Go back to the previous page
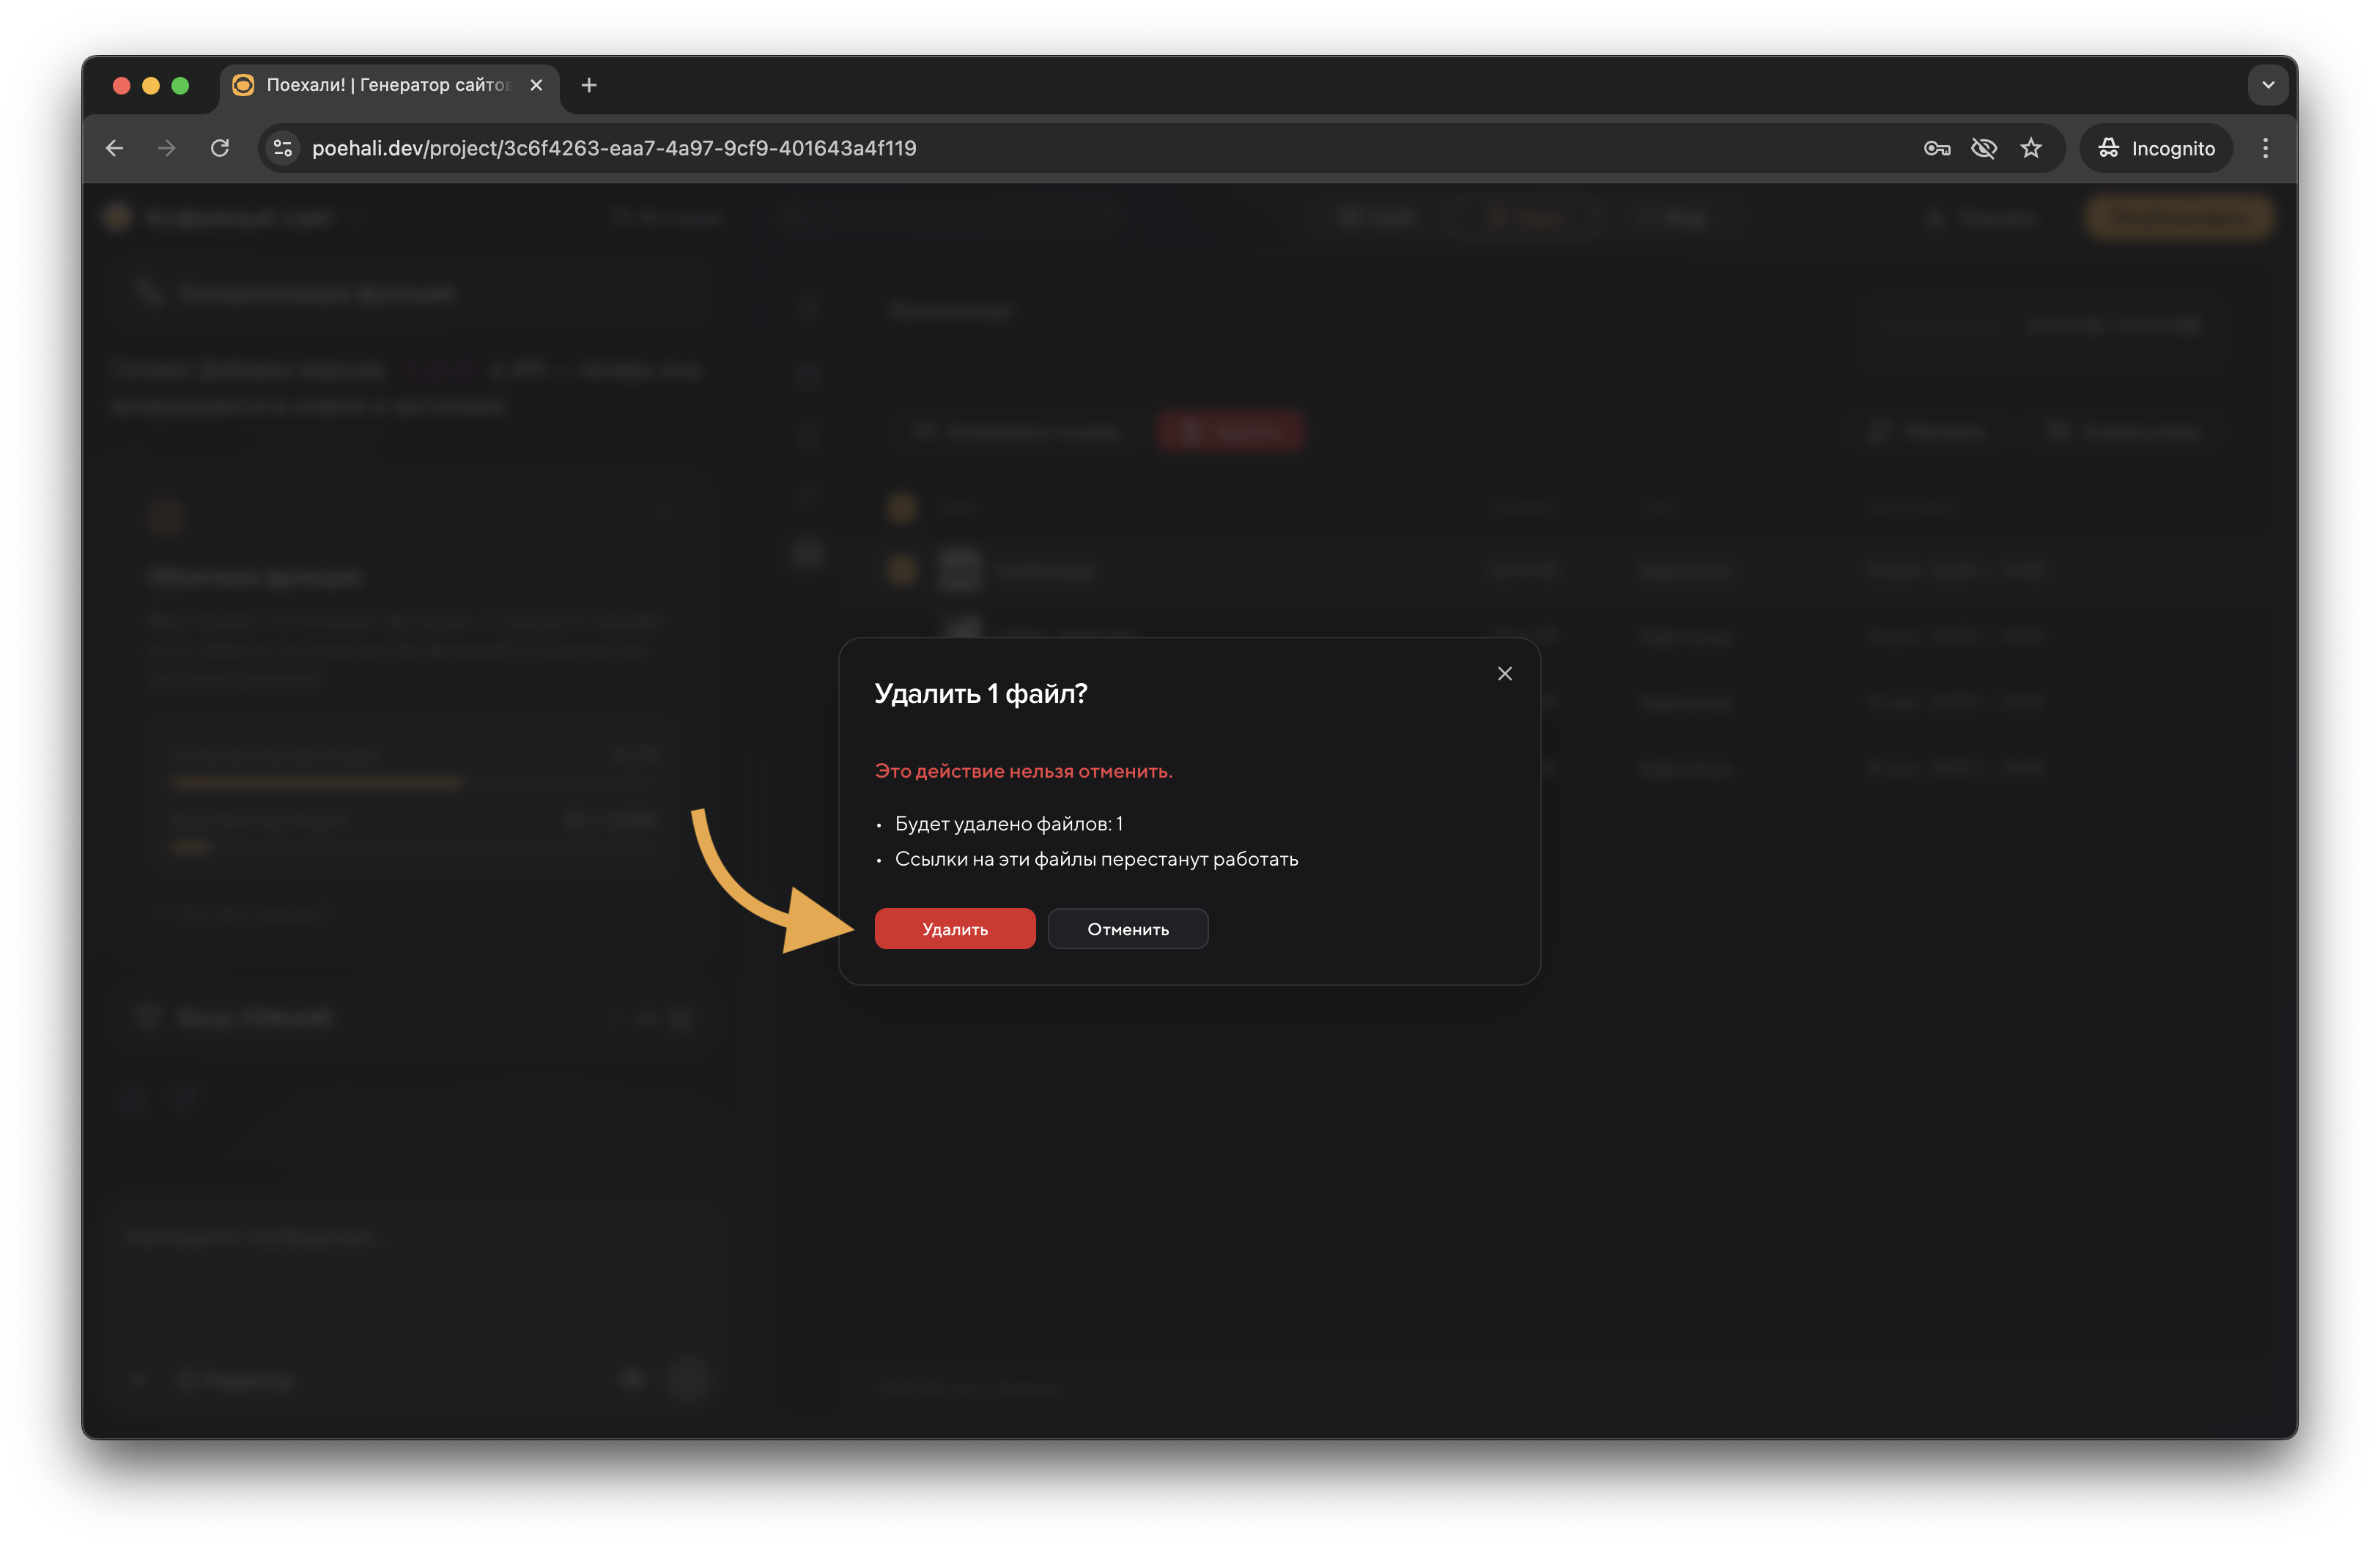Viewport: 2380px width, 1548px height. 115,148
